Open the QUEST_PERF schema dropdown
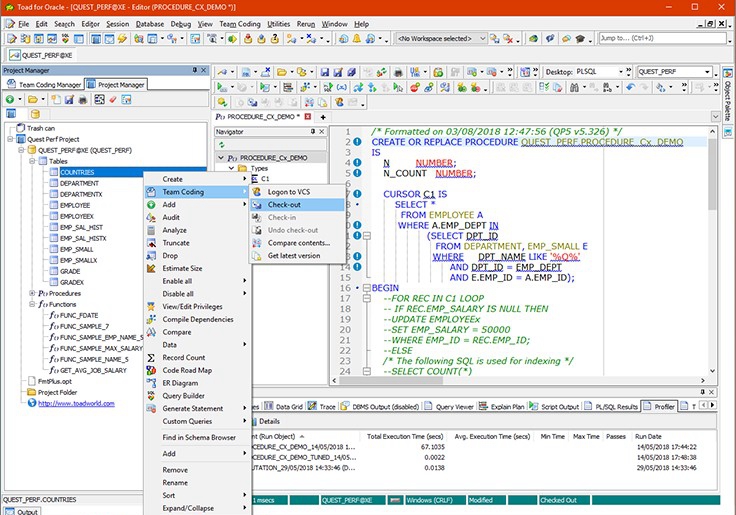The height and width of the screenshot is (515, 736). click(x=707, y=72)
